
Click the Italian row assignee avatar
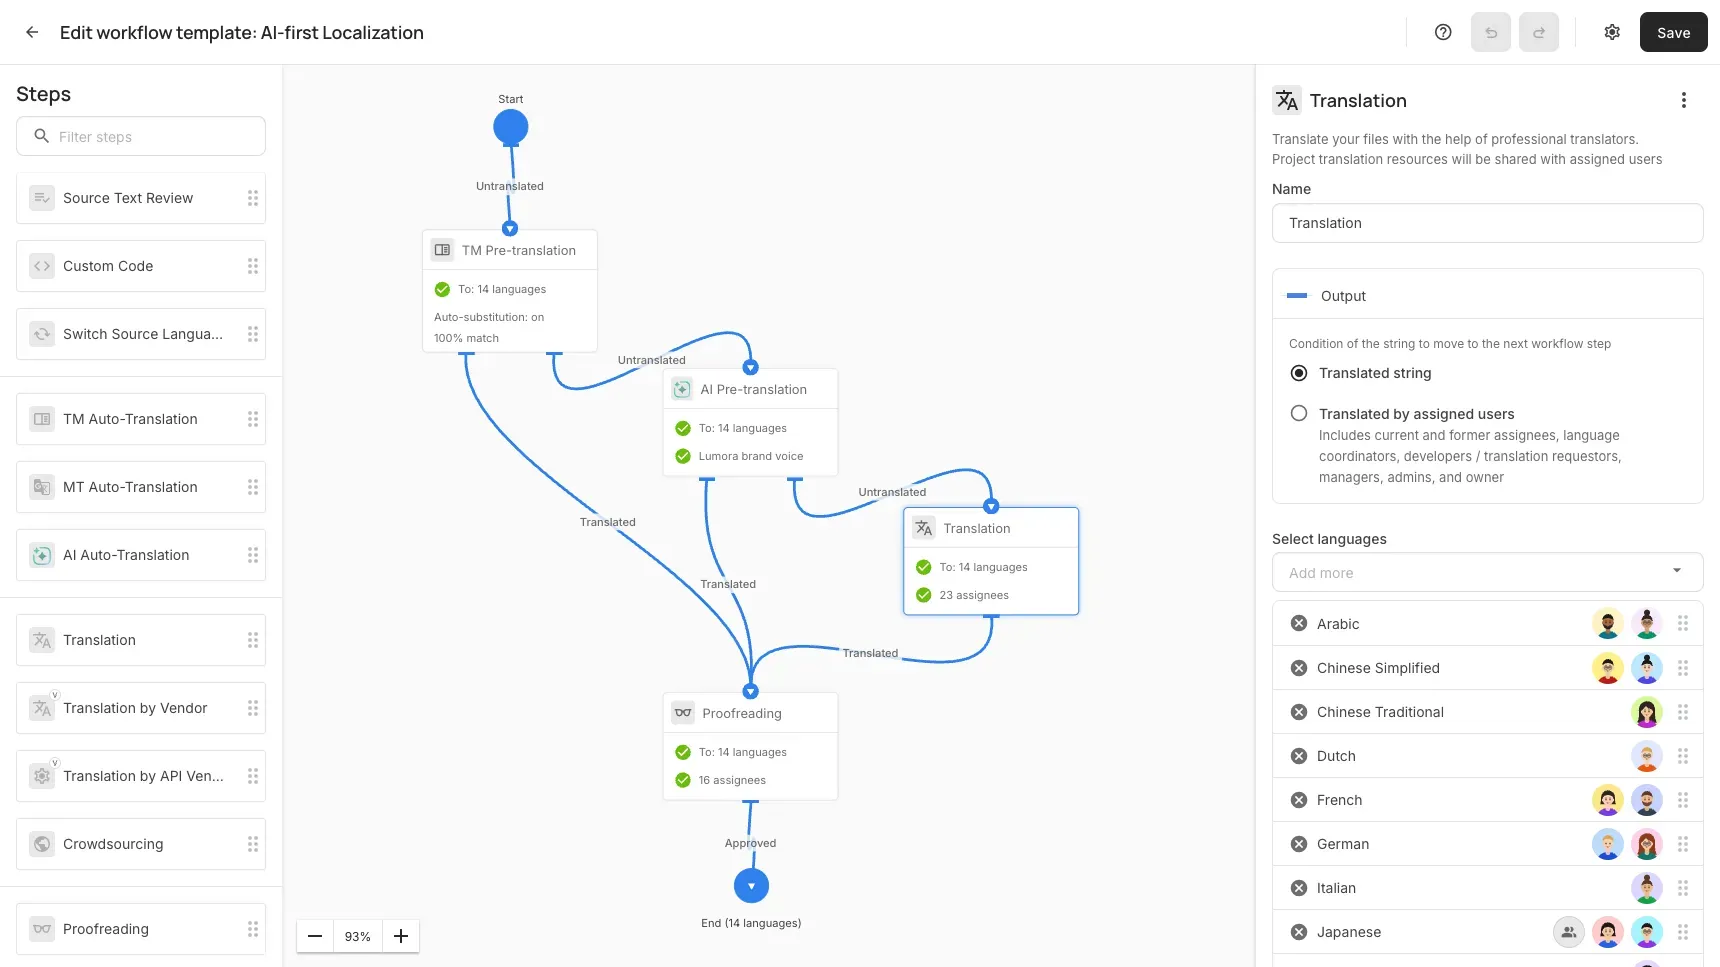coord(1647,888)
